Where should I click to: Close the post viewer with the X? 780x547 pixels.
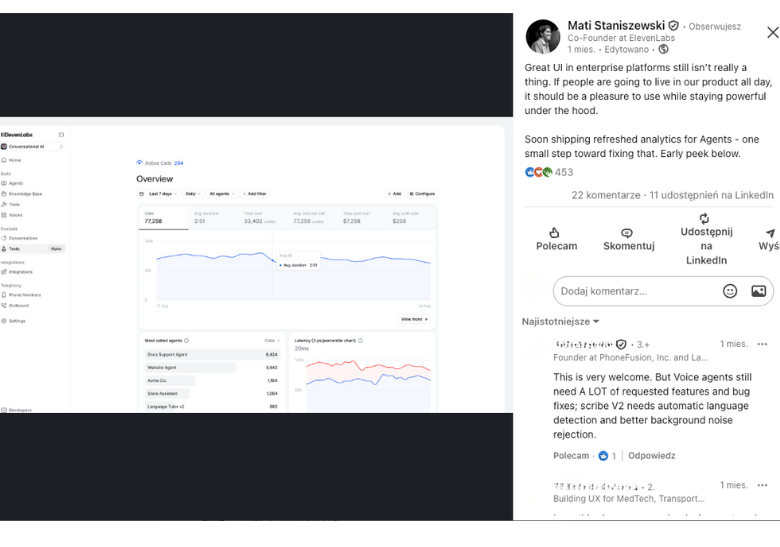[772, 33]
